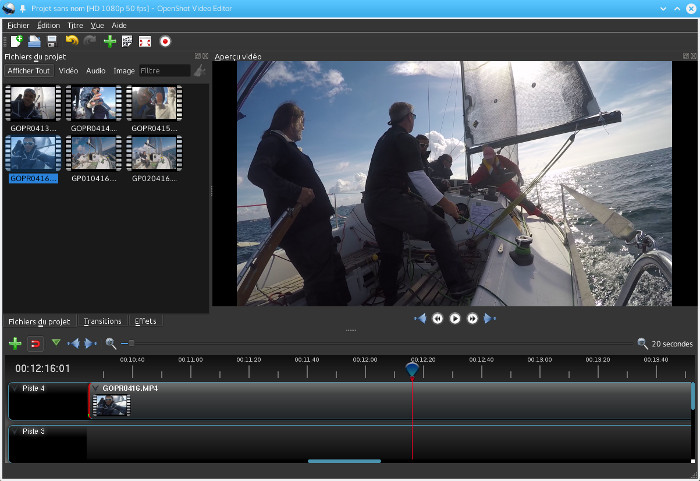This screenshot has width=700, height=481.
Task: Create a new project from the toolbar
Action: click(x=15, y=41)
